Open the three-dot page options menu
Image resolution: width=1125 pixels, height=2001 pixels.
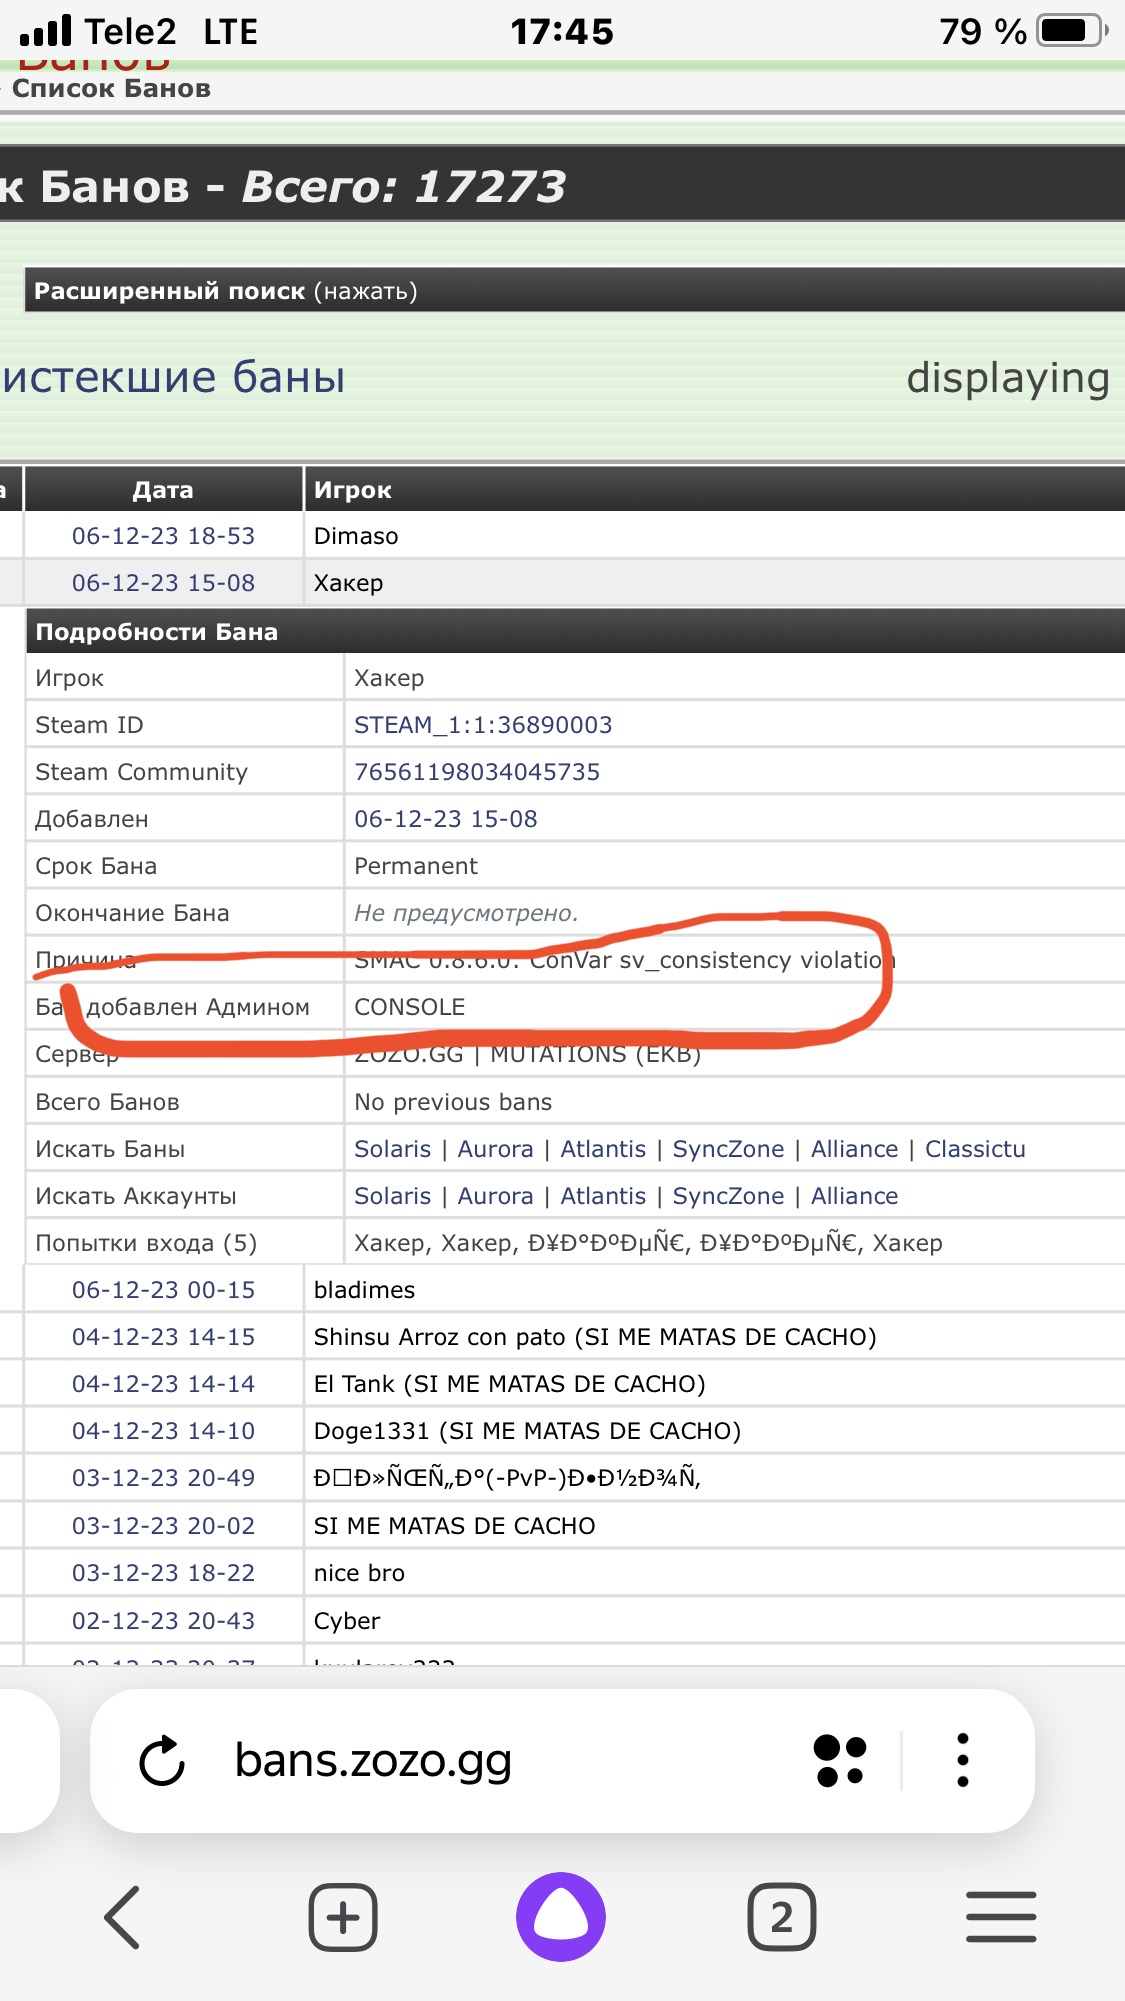962,1761
